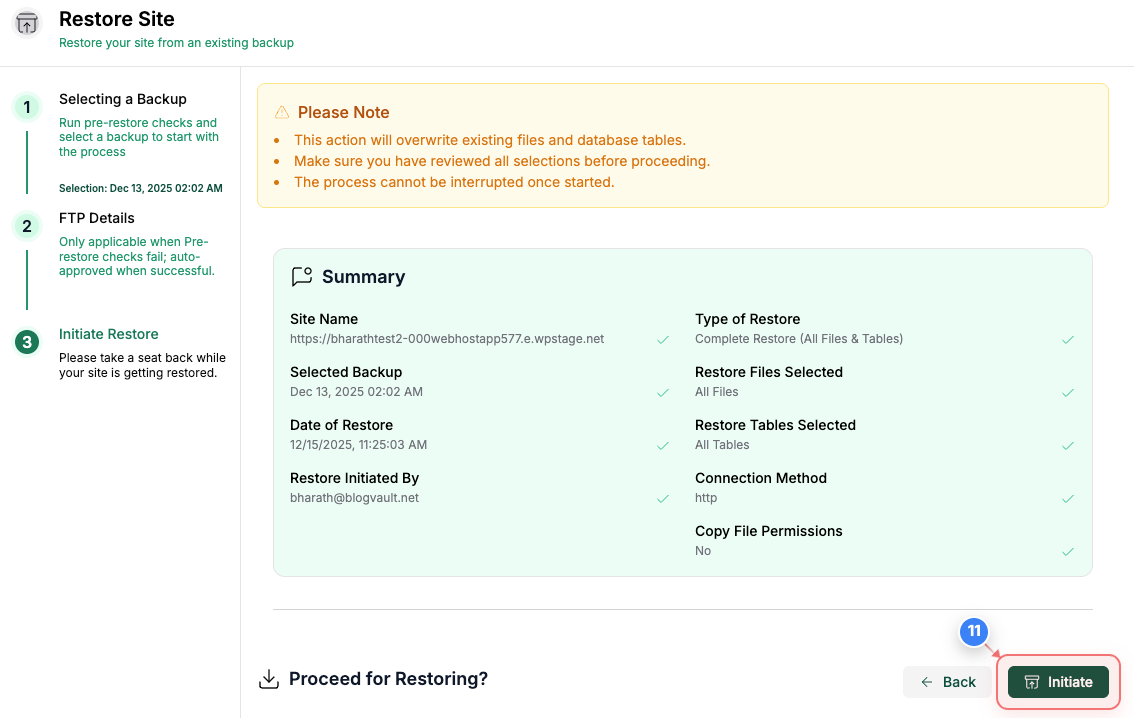
Task: Click the Restore Site header icon
Action: (26, 21)
